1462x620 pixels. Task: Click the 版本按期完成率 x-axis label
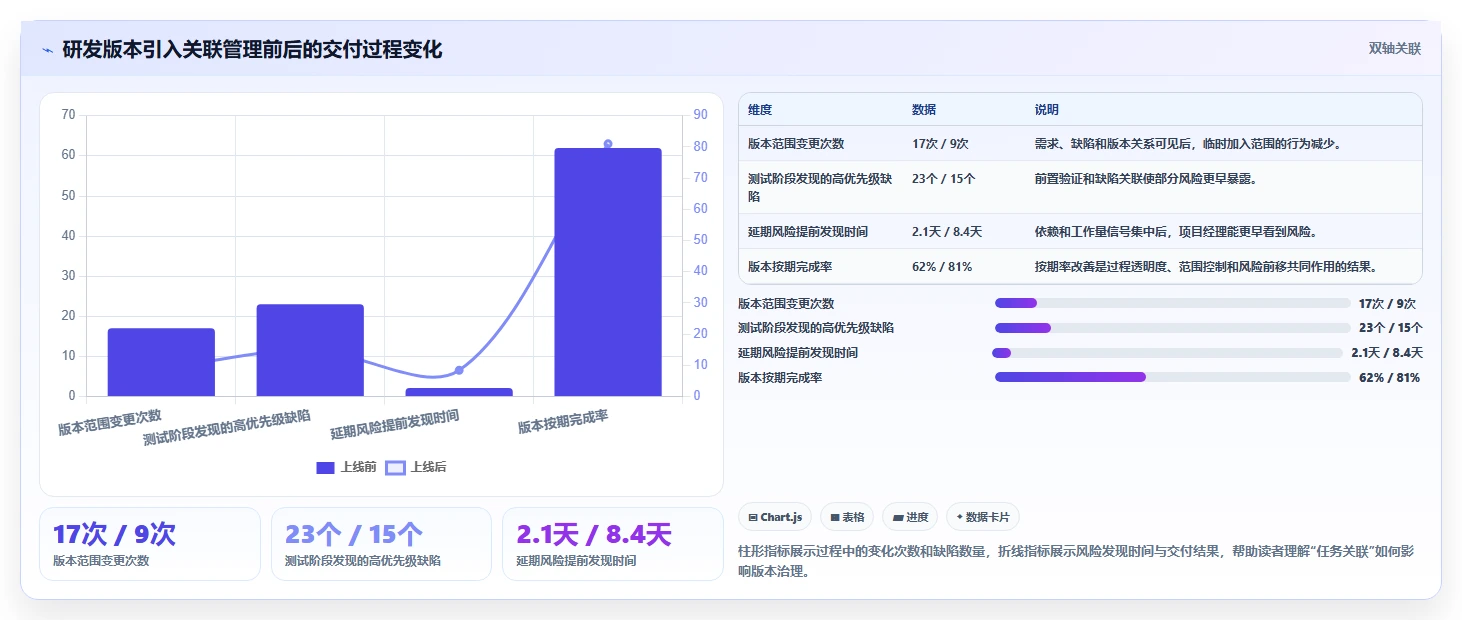pos(563,422)
